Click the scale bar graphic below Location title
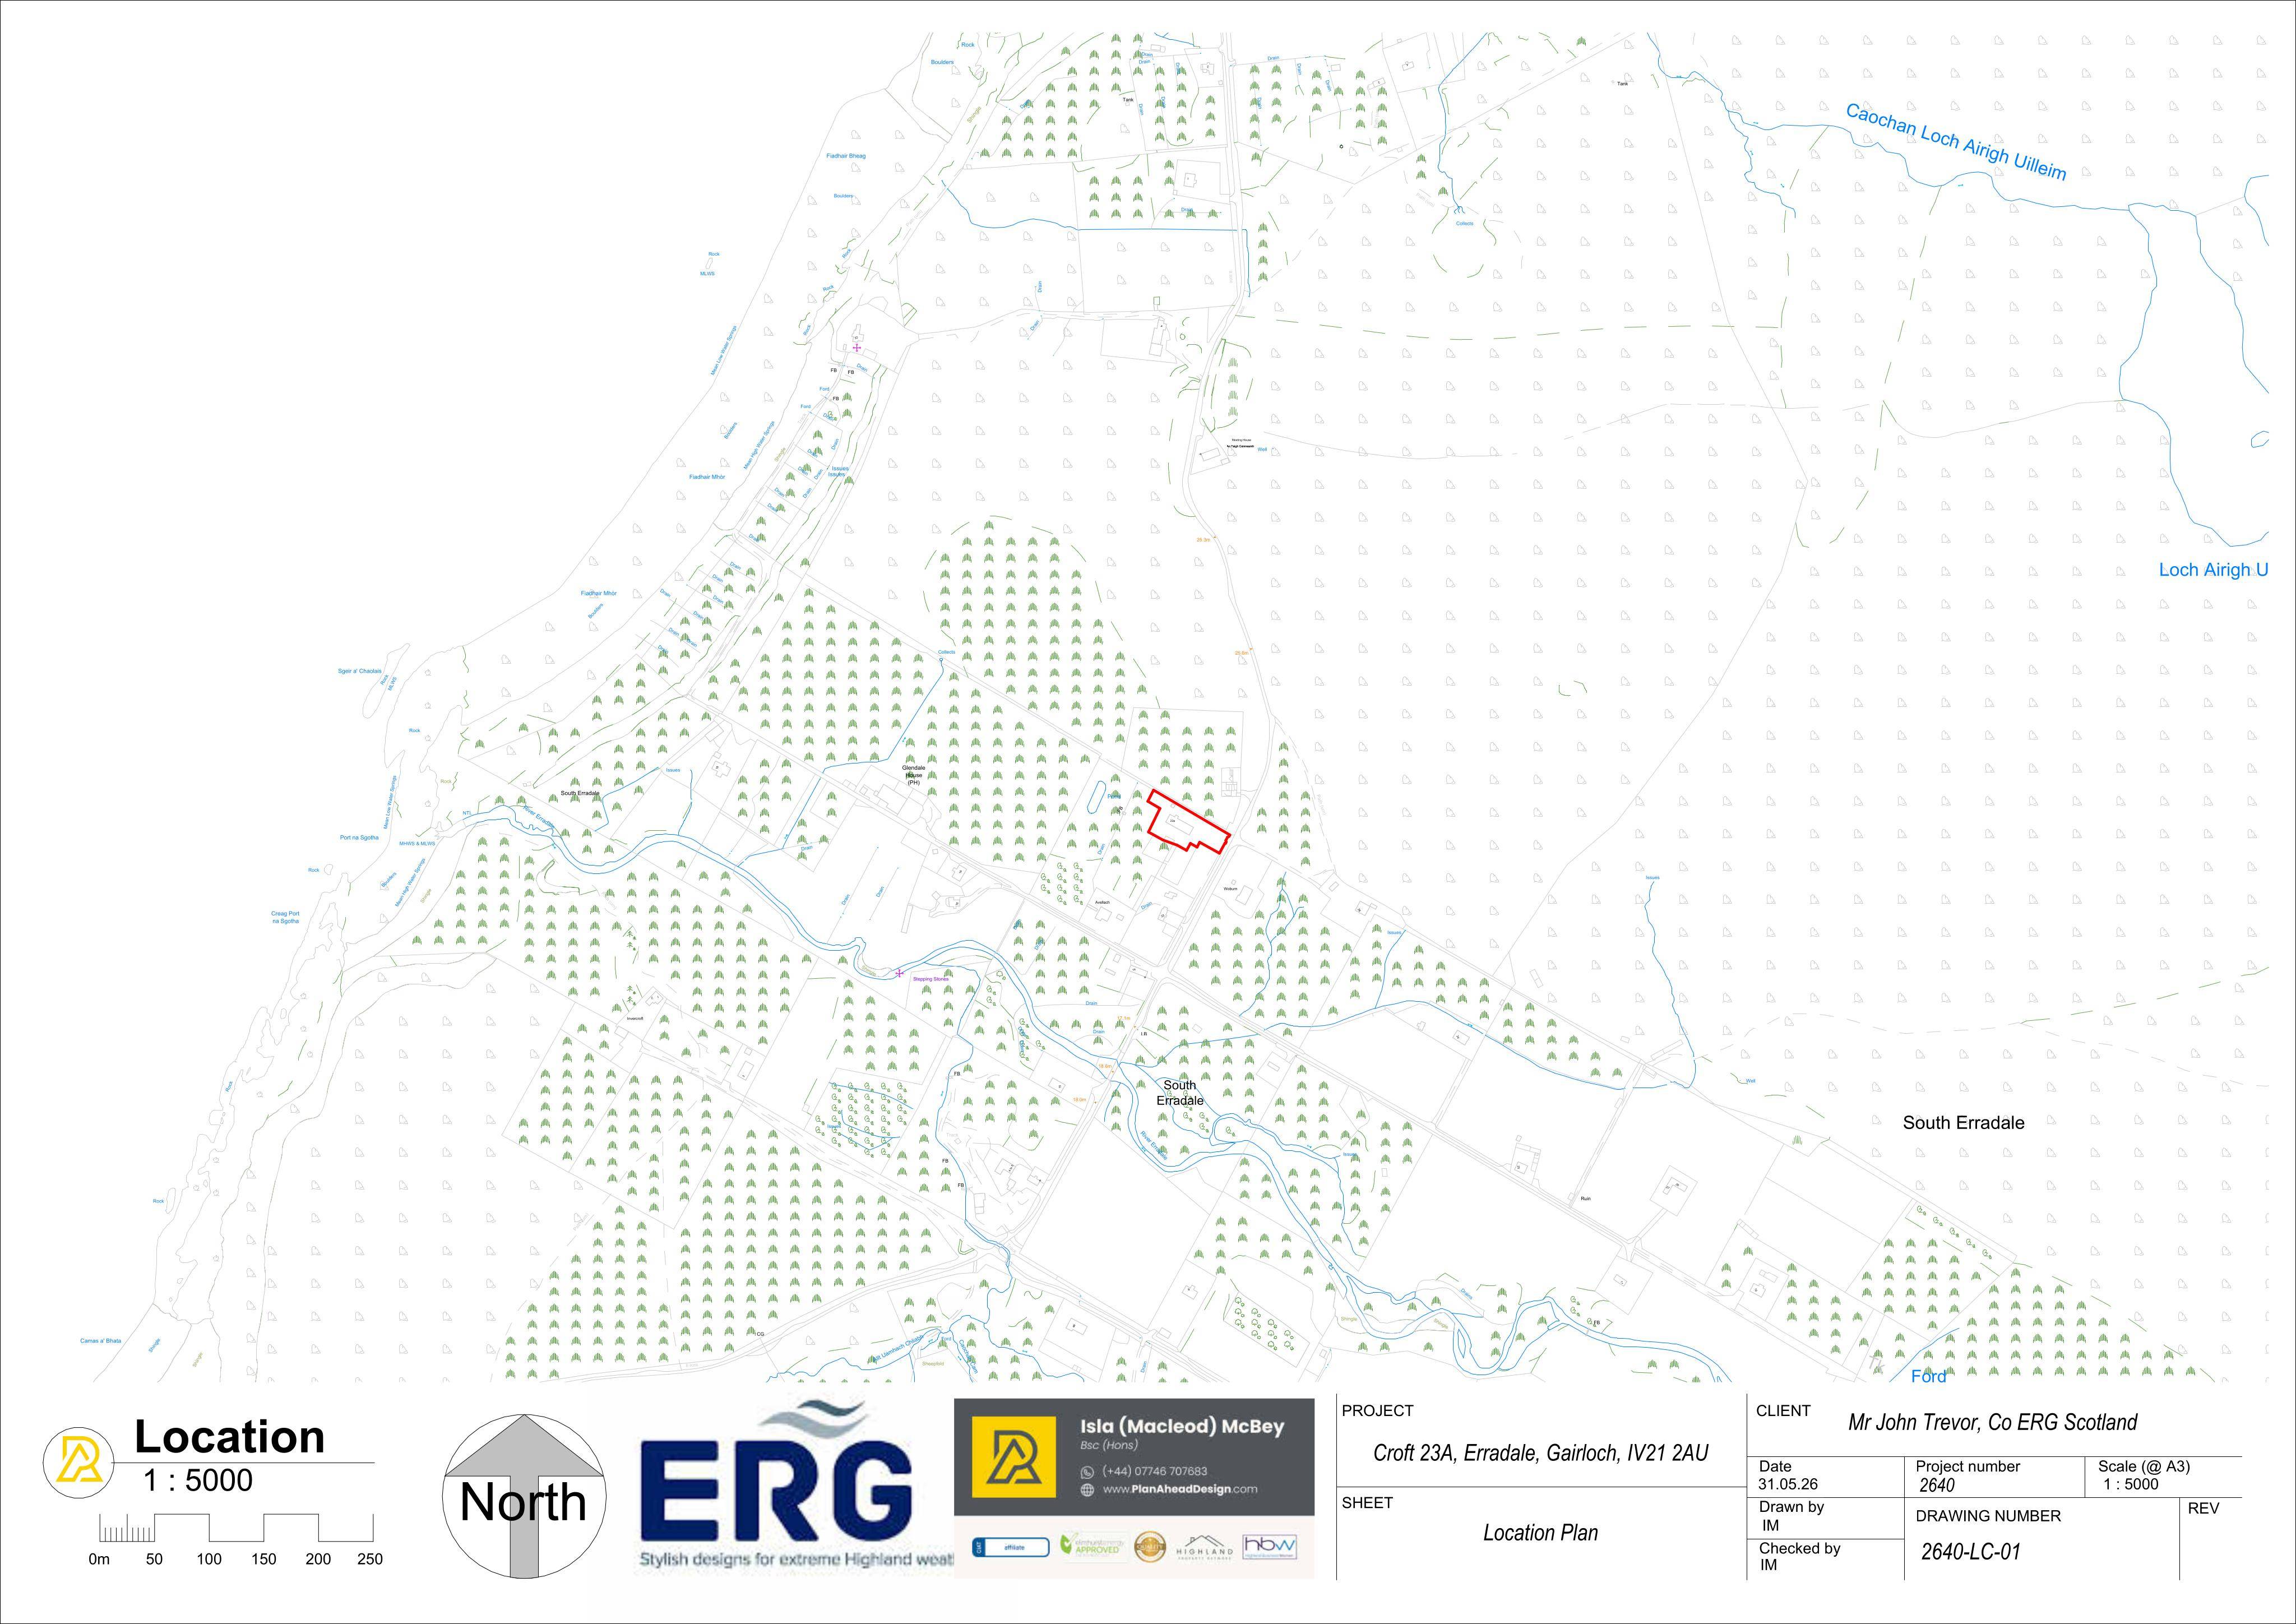Image resolution: width=2296 pixels, height=1624 pixels. (236, 1528)
